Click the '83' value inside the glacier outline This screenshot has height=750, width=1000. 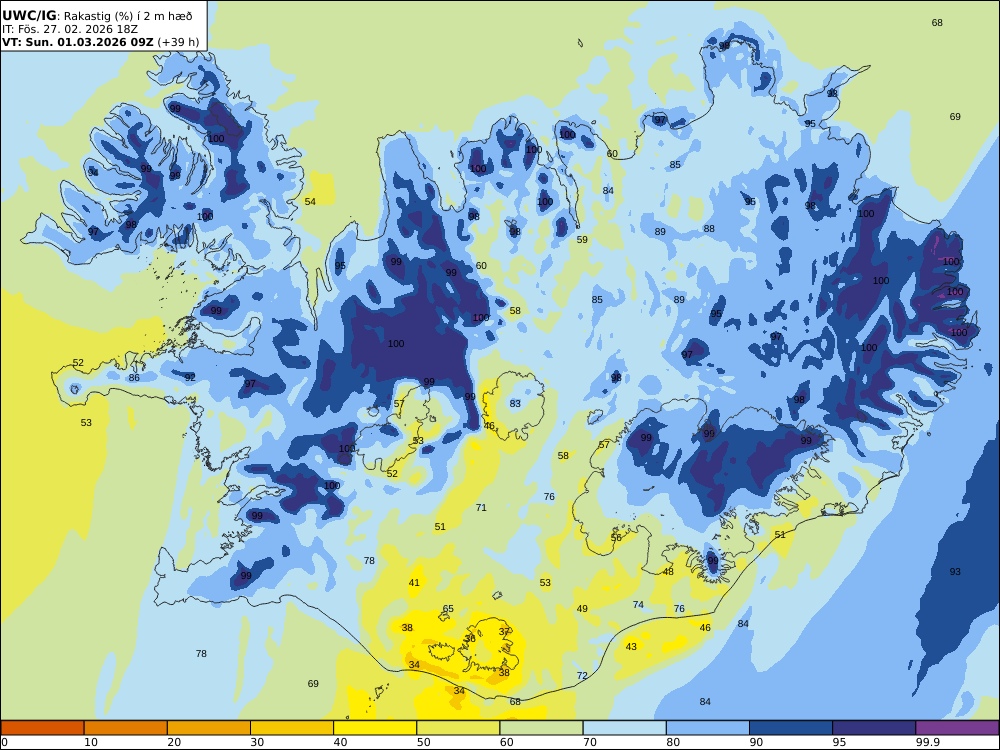515,403
